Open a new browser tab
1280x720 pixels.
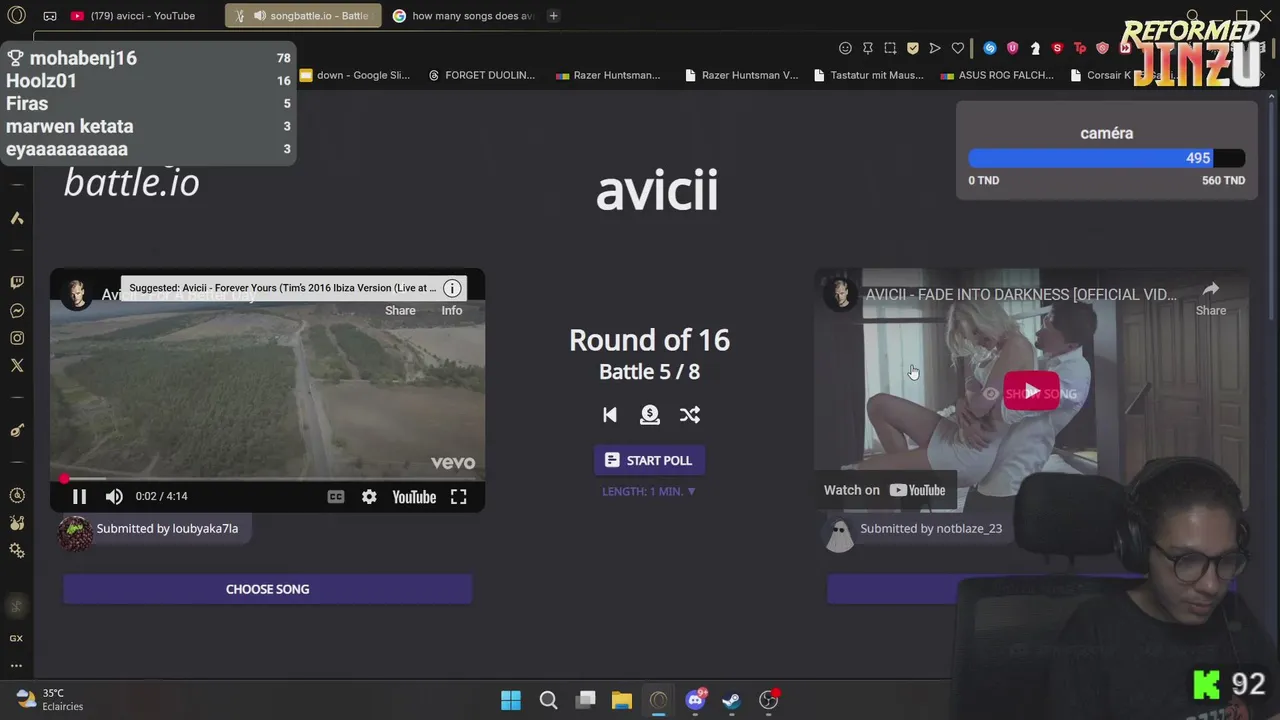tap(553, 16)
